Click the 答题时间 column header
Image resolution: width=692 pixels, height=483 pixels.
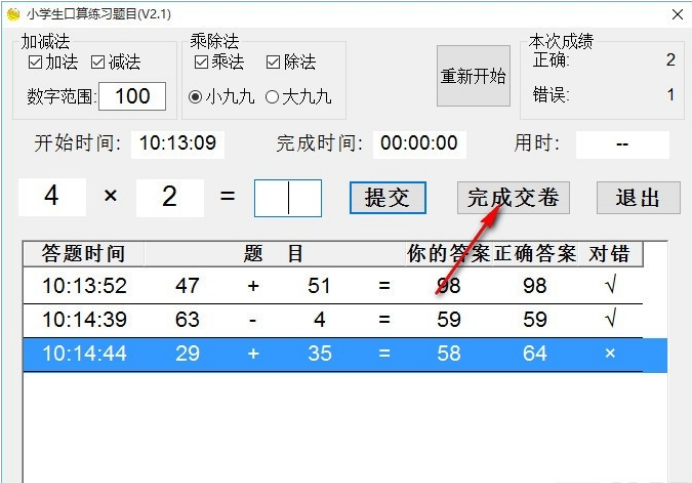coord(83,254)
